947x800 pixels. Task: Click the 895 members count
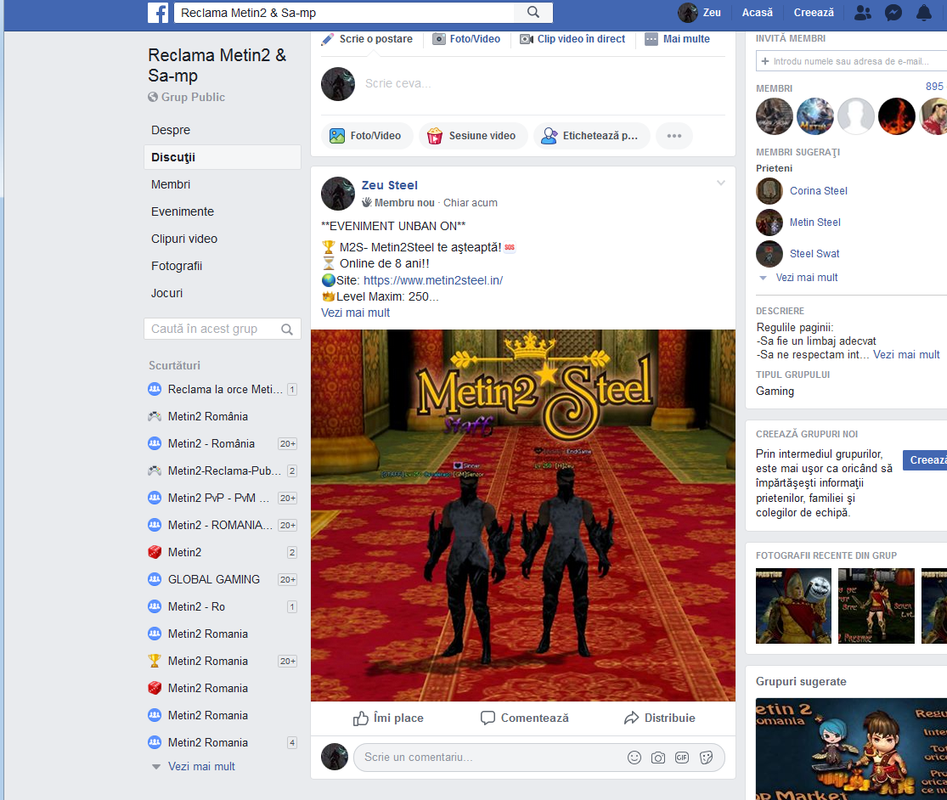pos(934,86)
